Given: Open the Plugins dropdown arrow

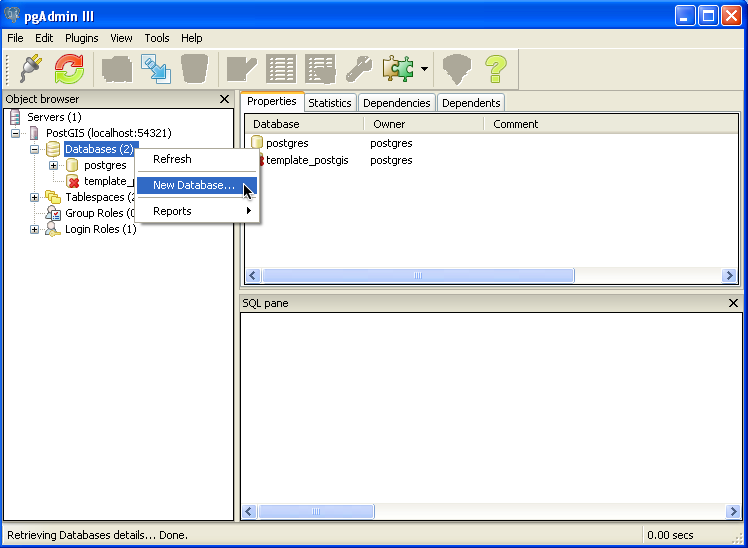Looking at the screenshot, I should click(x=424, y=69).
